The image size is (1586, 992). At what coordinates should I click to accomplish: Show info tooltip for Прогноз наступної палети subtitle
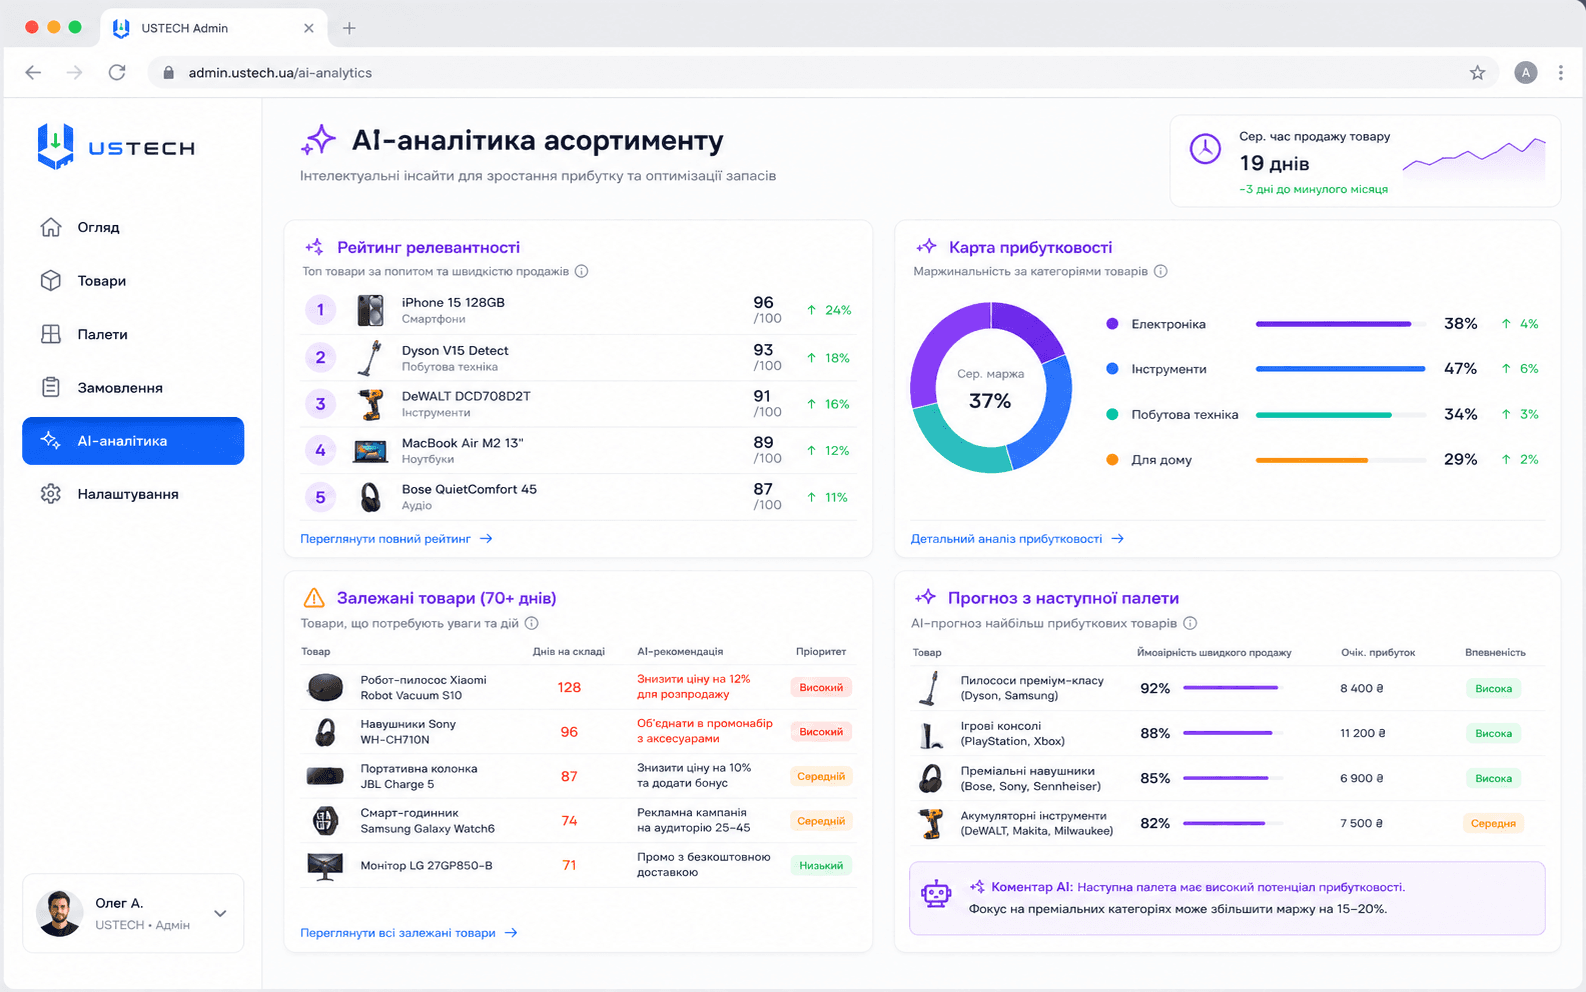[x=1190, y=623]
